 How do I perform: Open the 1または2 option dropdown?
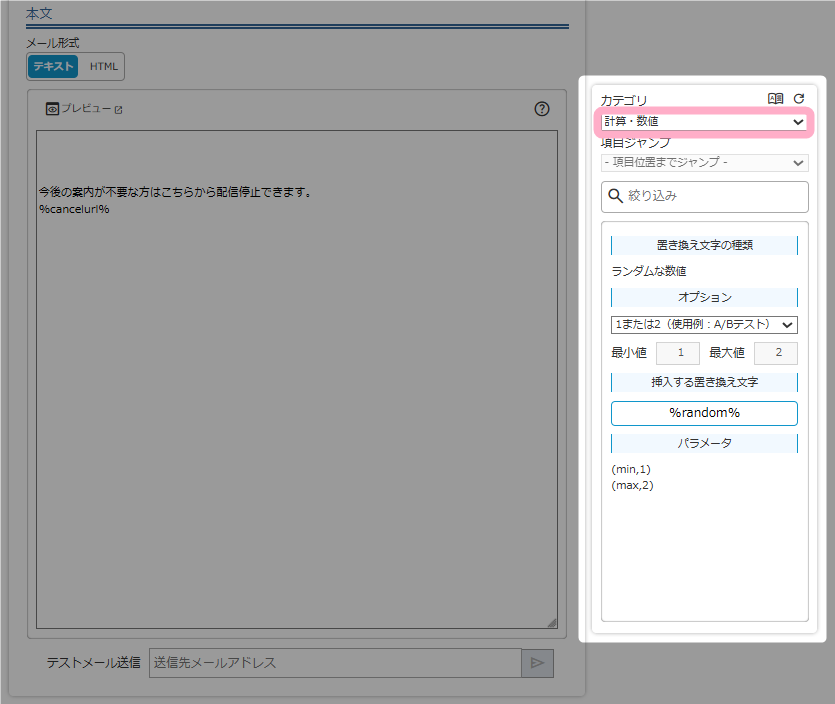tap(704, 324)
